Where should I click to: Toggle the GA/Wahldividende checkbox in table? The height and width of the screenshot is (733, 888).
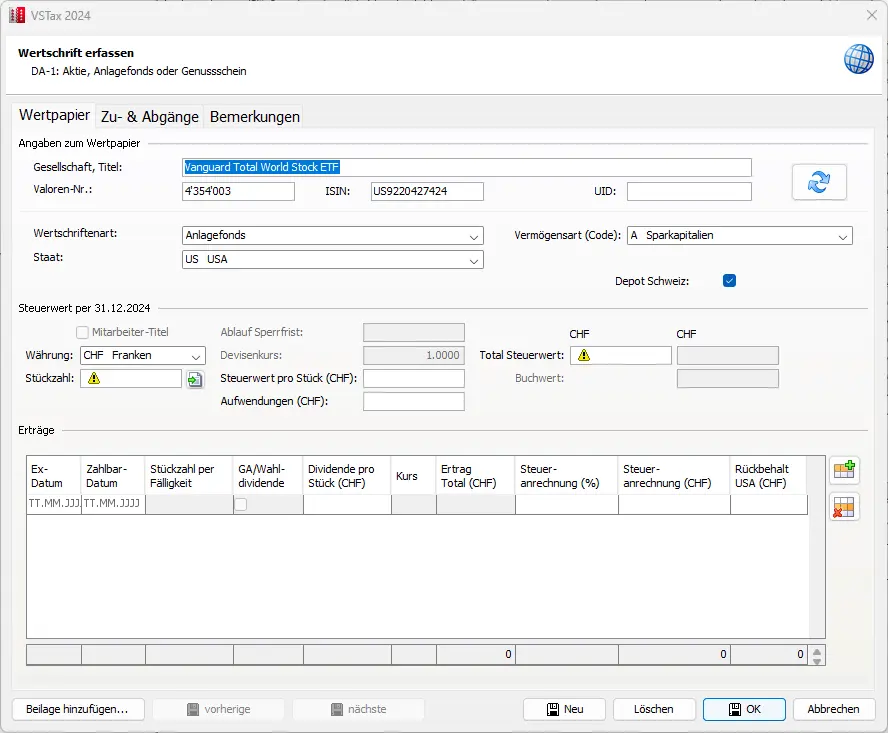pyautogui.click(x=241, y=505)
